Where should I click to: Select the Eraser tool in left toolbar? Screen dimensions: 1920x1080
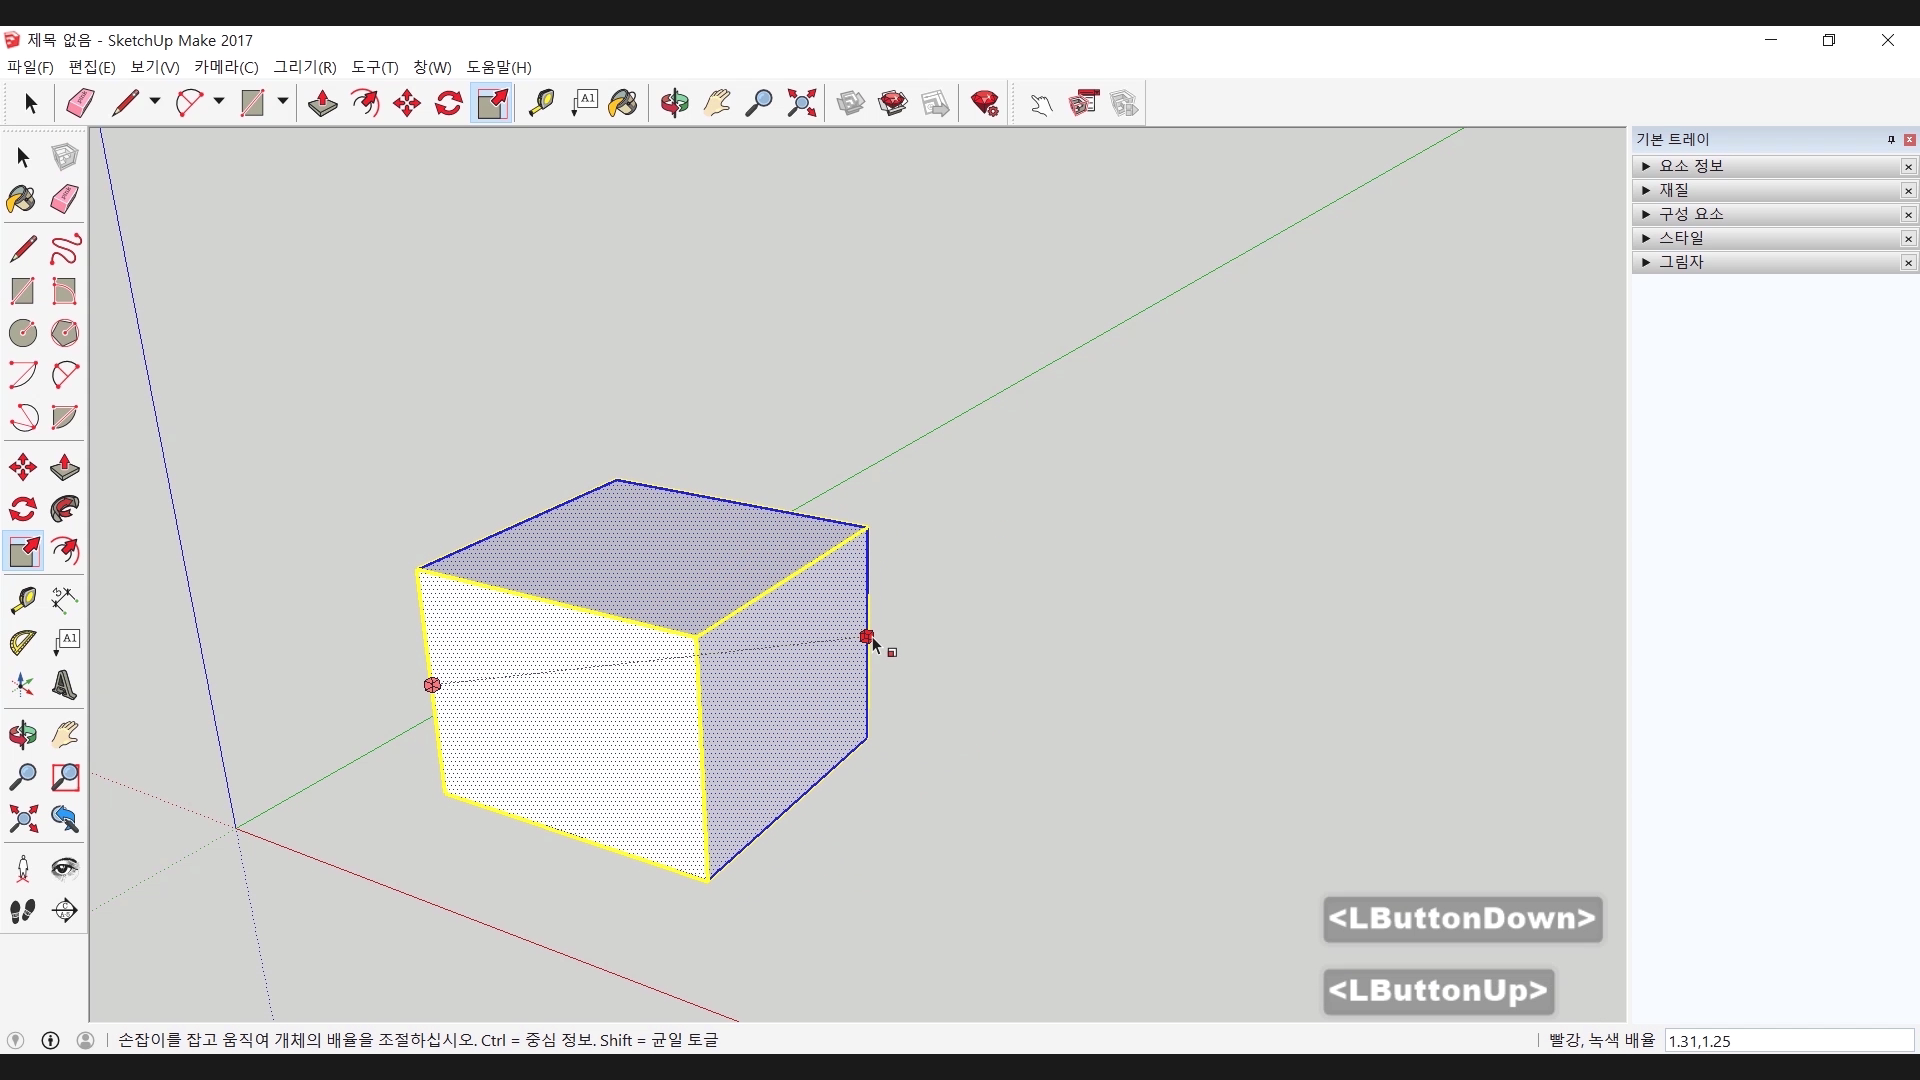click(65, 199)
